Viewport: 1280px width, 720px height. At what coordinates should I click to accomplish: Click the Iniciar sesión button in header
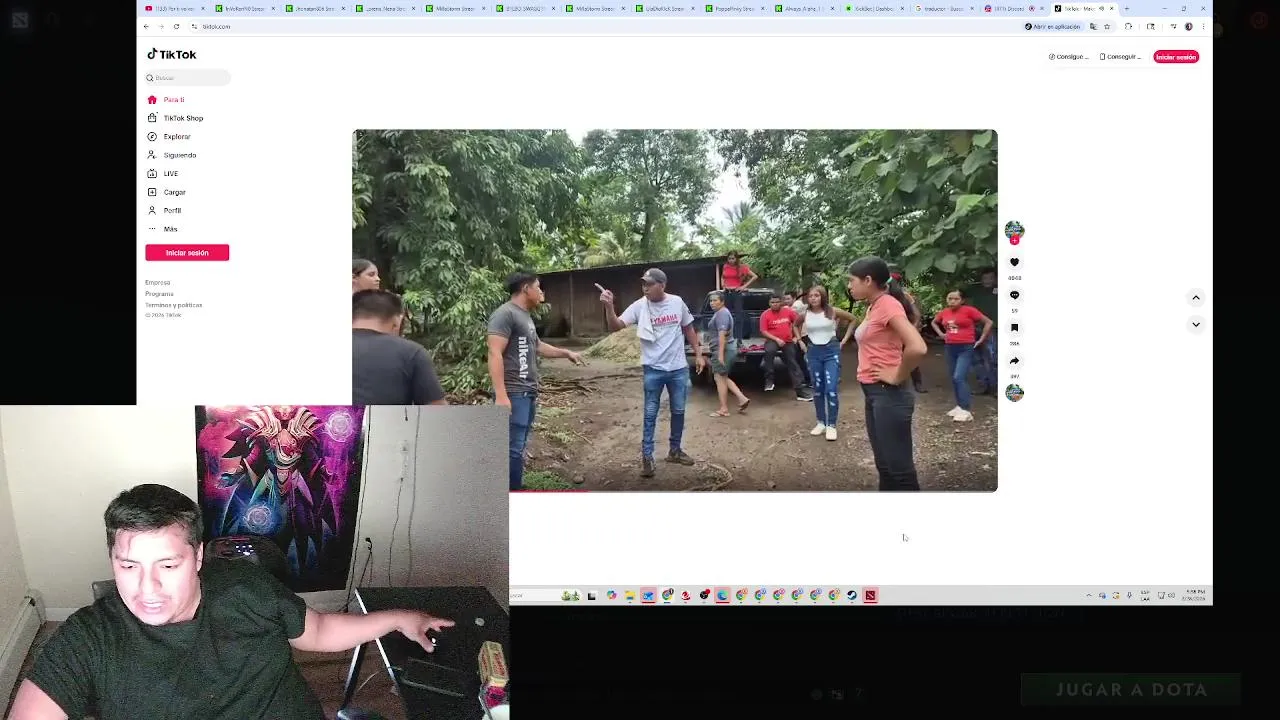coord(1175,57)
